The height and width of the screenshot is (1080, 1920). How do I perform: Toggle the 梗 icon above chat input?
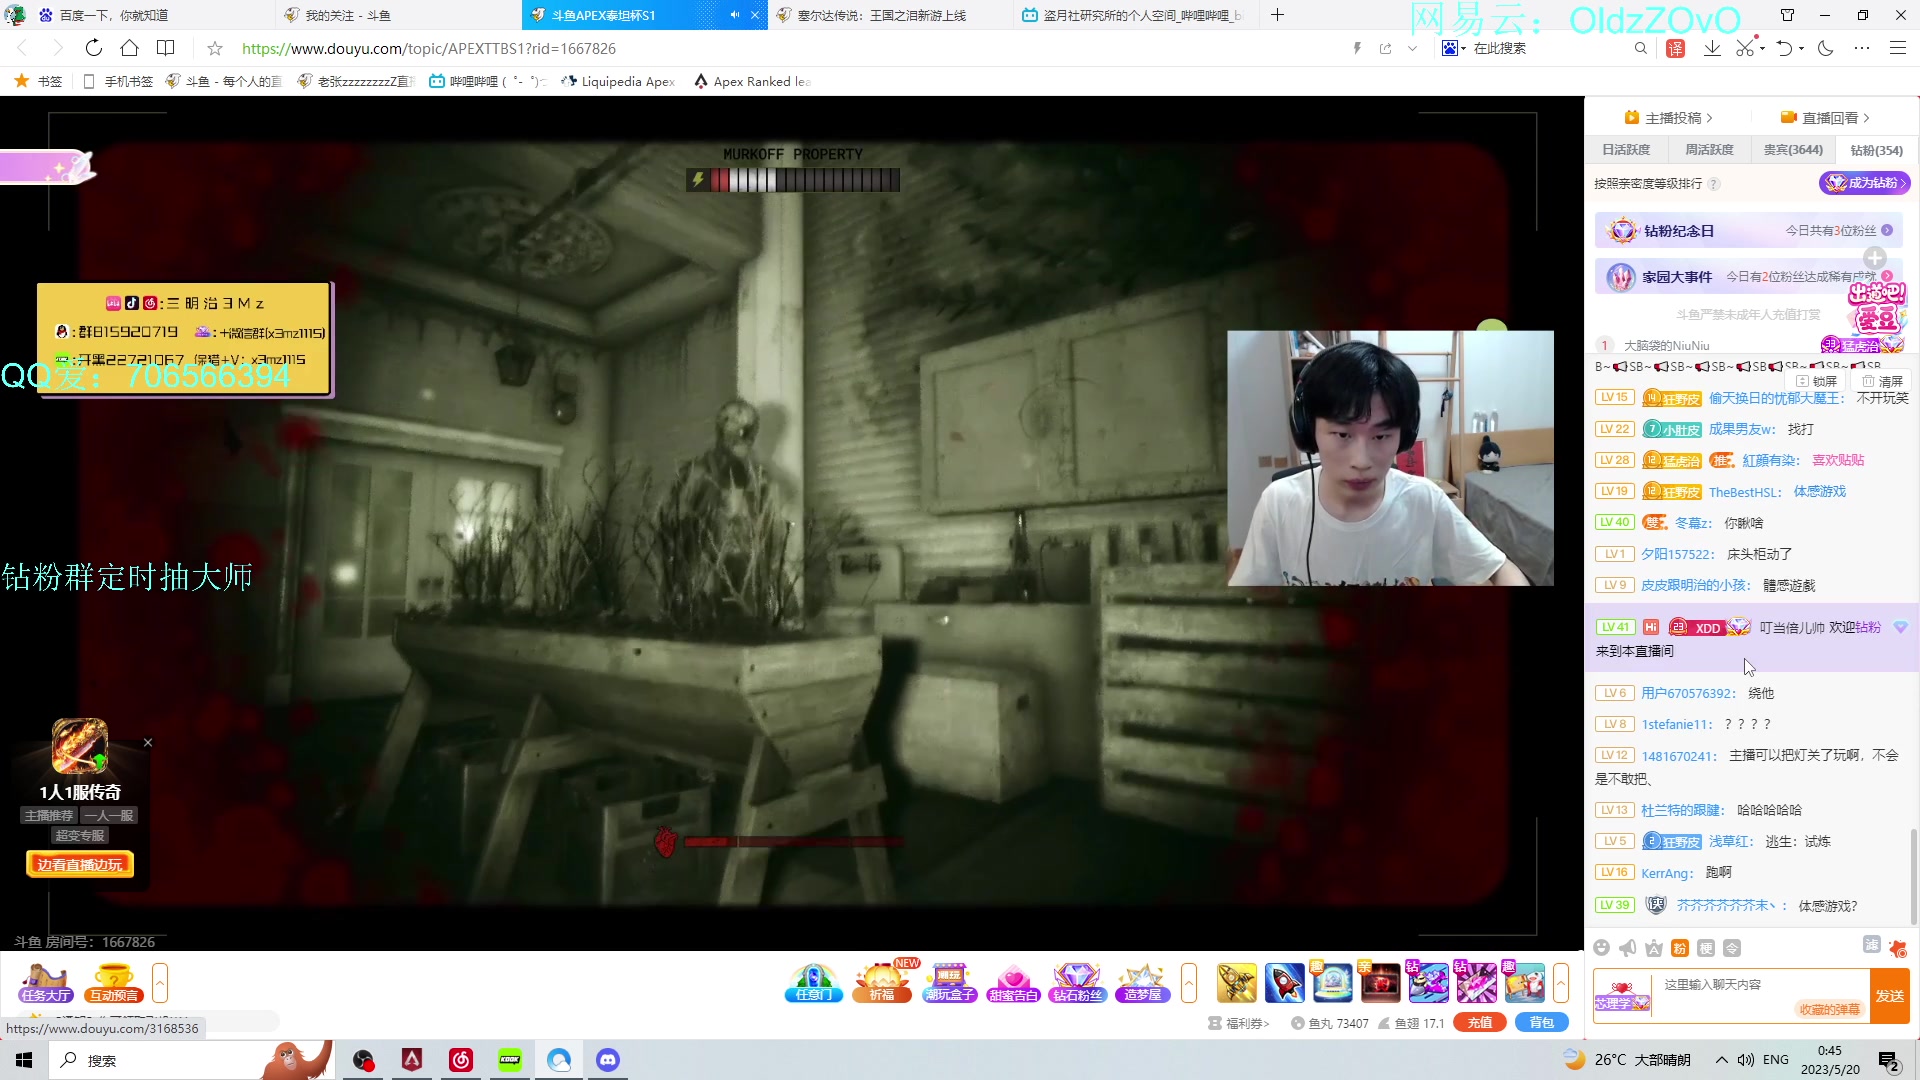coord(1706,948)
